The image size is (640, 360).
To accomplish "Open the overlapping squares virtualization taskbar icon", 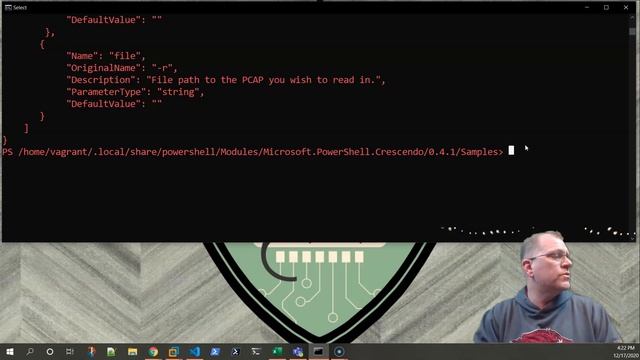I will pos(174,351).
